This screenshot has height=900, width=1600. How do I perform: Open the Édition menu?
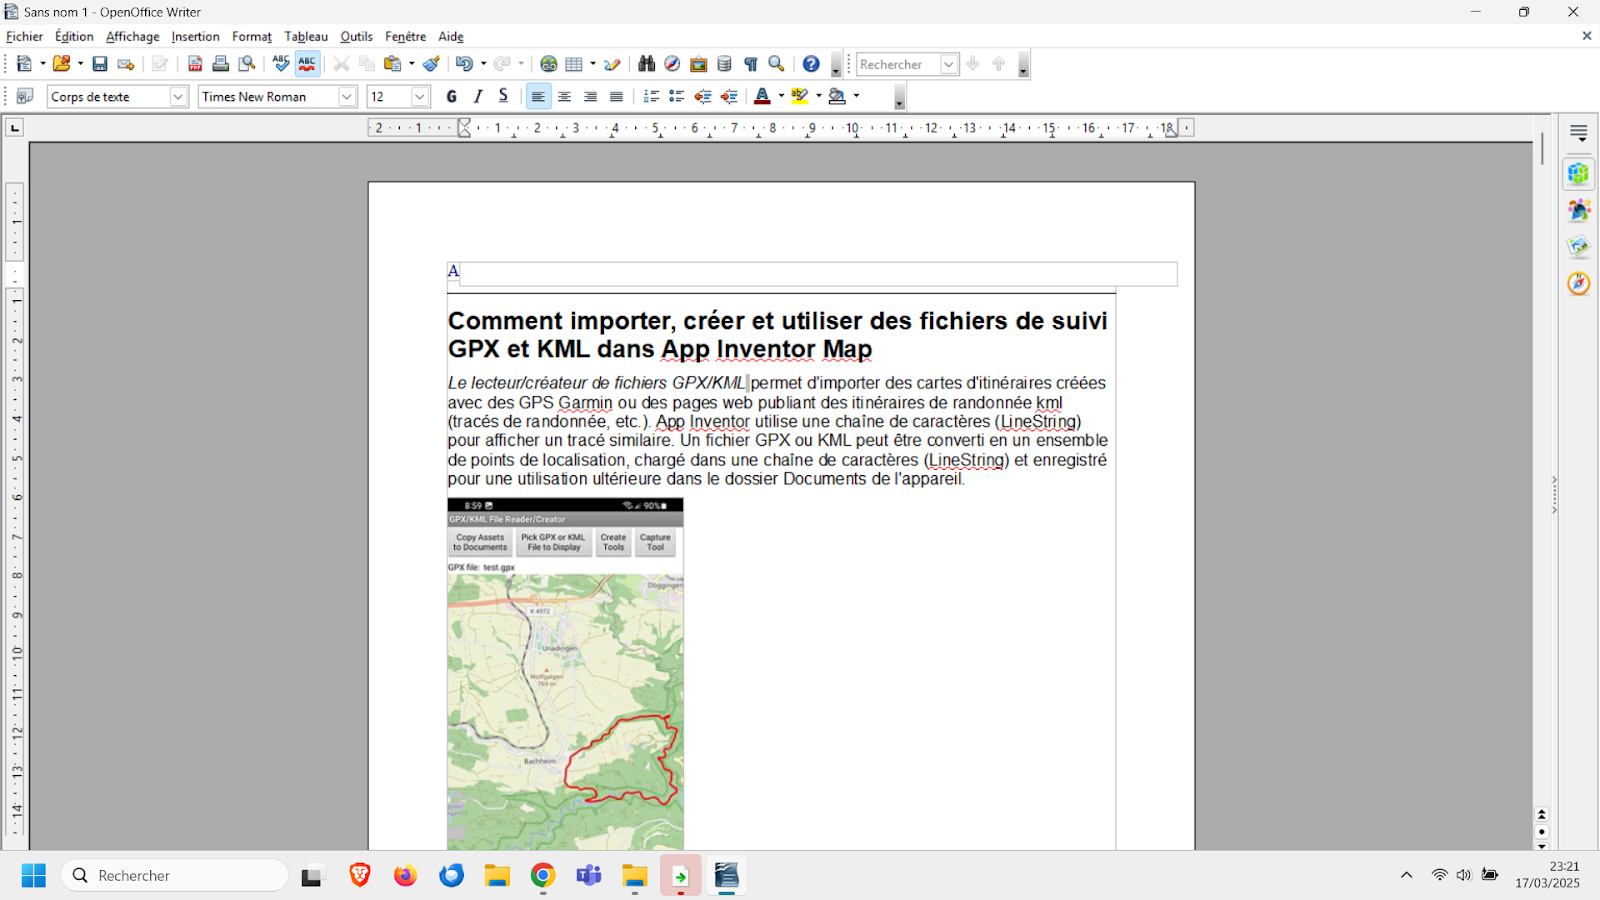point(74,37)
